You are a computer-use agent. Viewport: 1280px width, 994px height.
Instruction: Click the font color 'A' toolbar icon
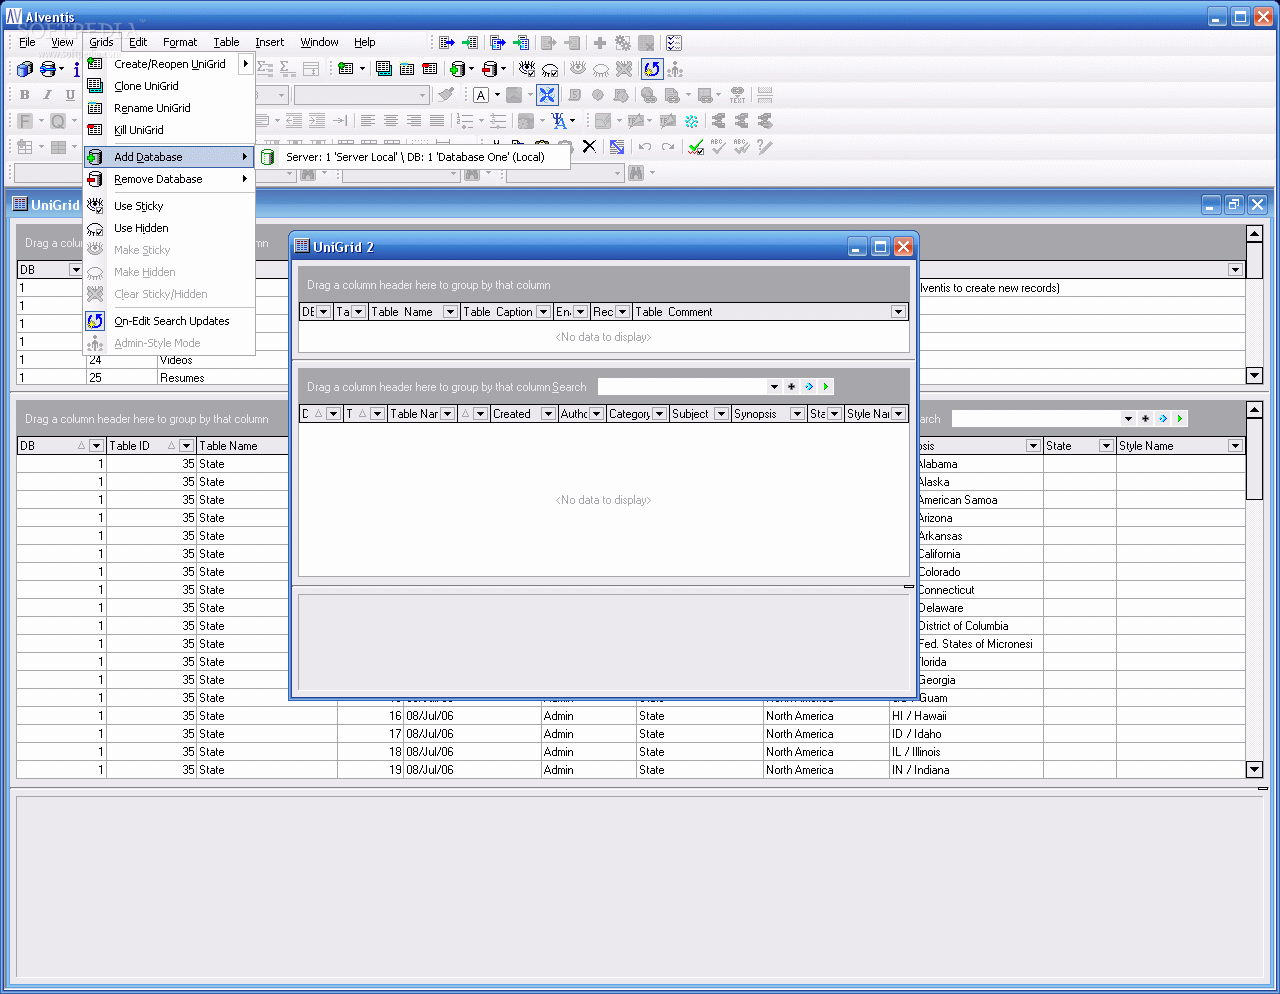(x=481, y=95)
